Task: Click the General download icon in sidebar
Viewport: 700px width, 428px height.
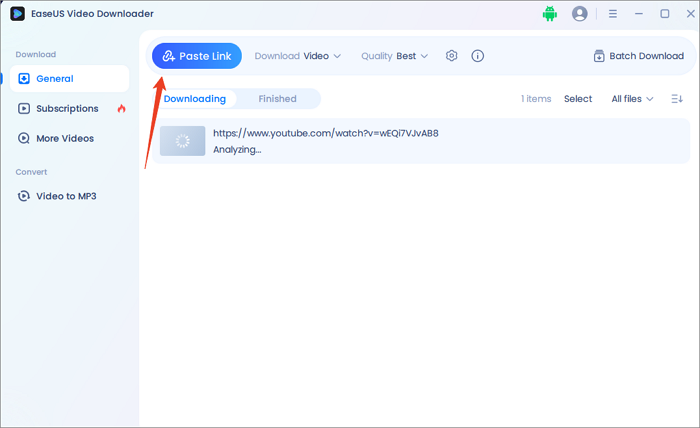Action: click(x=24, y=79)
